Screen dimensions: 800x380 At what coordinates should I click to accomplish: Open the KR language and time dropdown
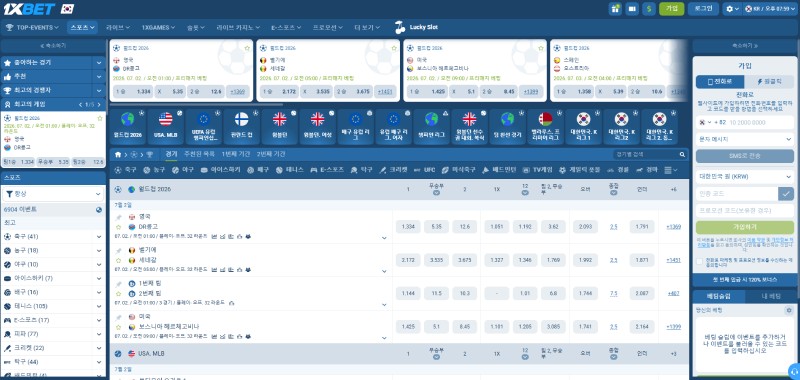click(770, 9)
